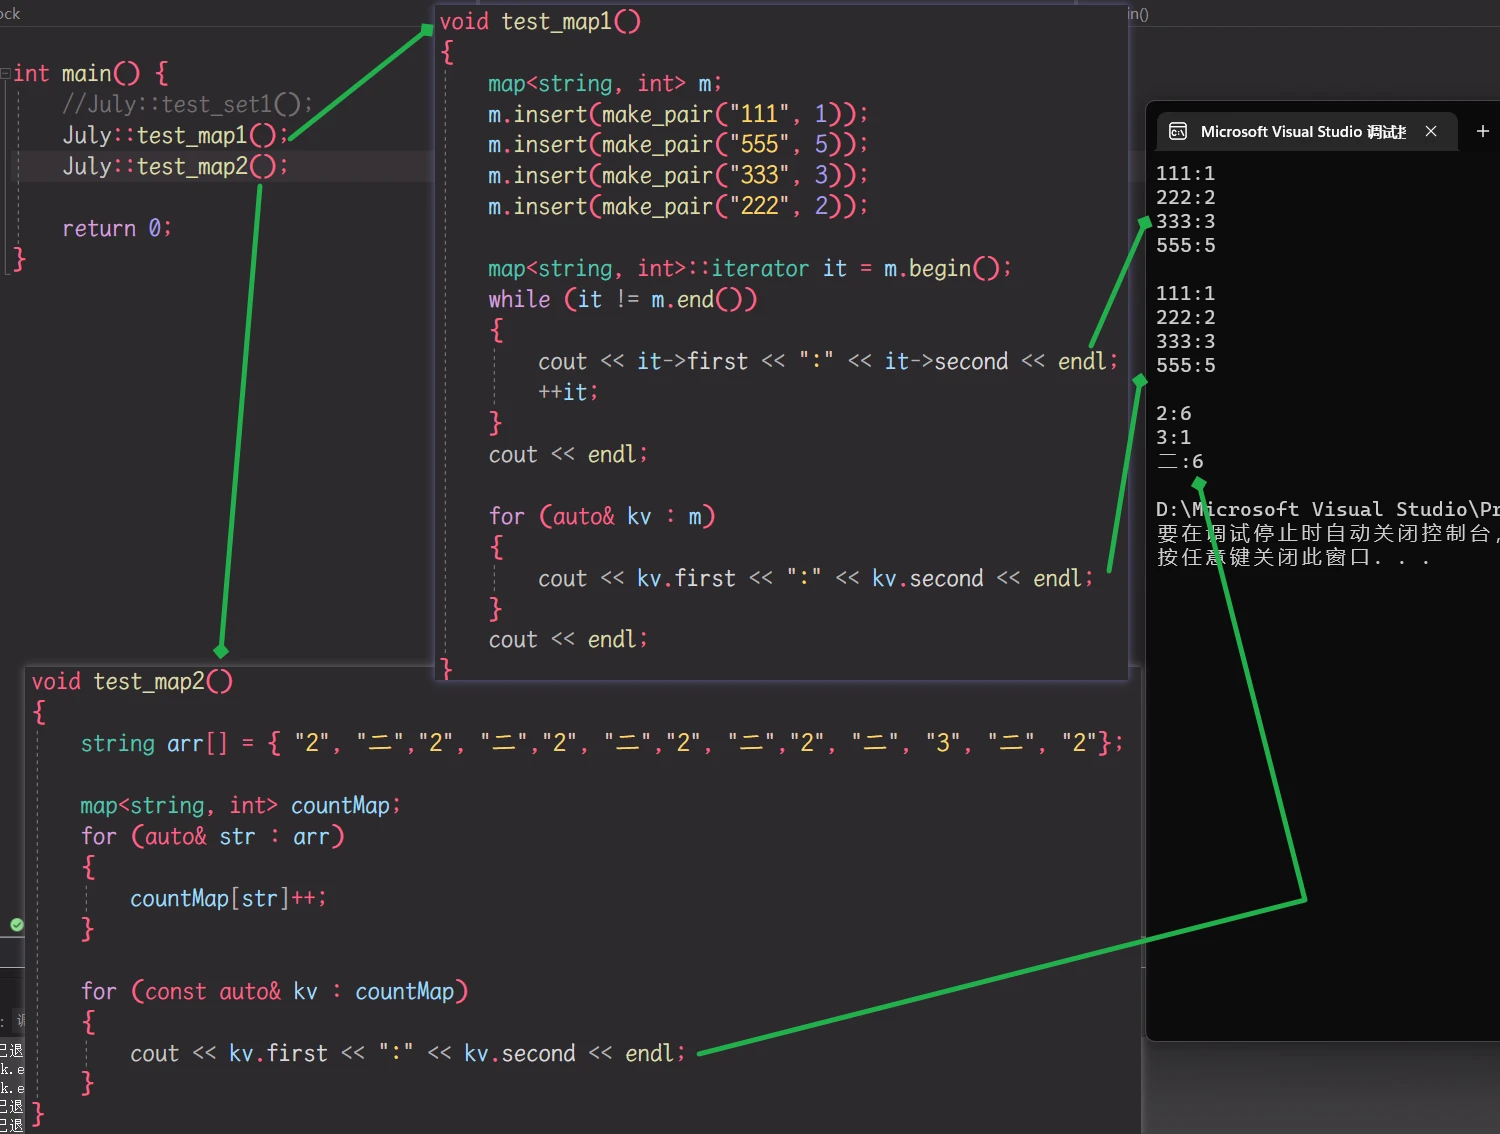1500x1134 pixels.
Task: Click the console icon in the debug tab
Action: [x=1178, y=132]
